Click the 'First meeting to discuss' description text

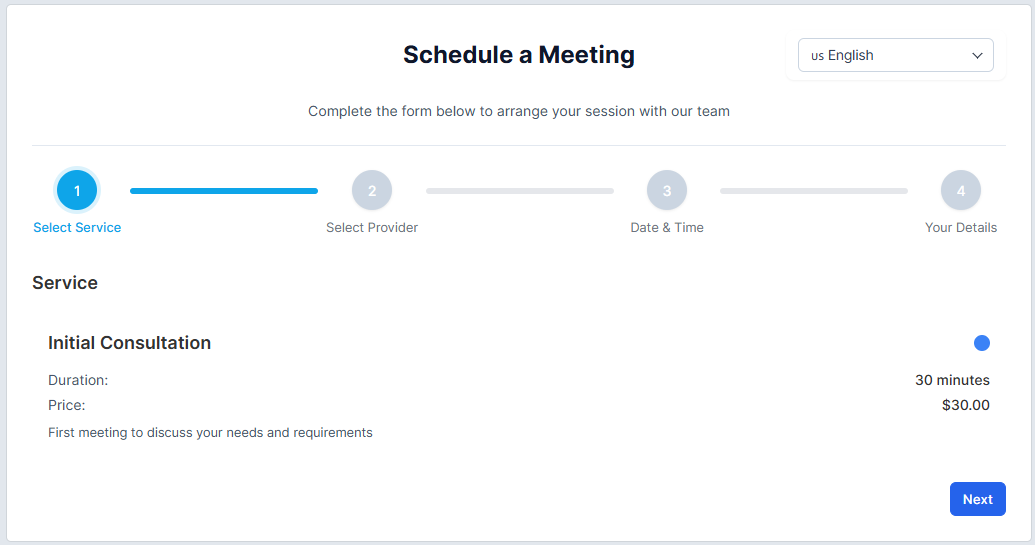coord(210,433)
